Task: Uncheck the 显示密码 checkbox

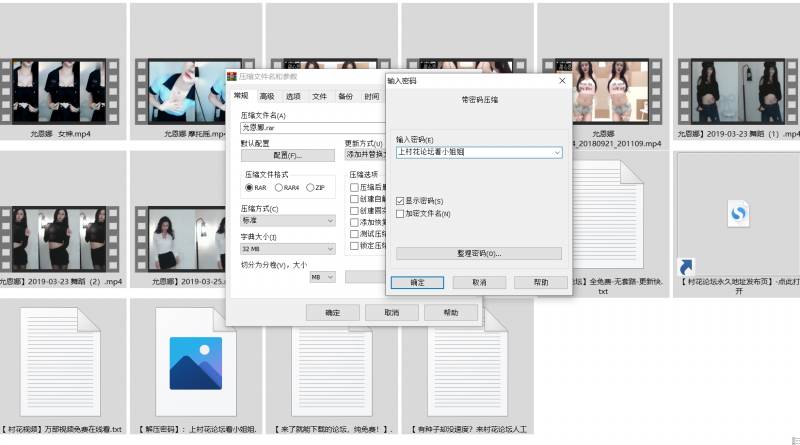Action: [400, 201]
